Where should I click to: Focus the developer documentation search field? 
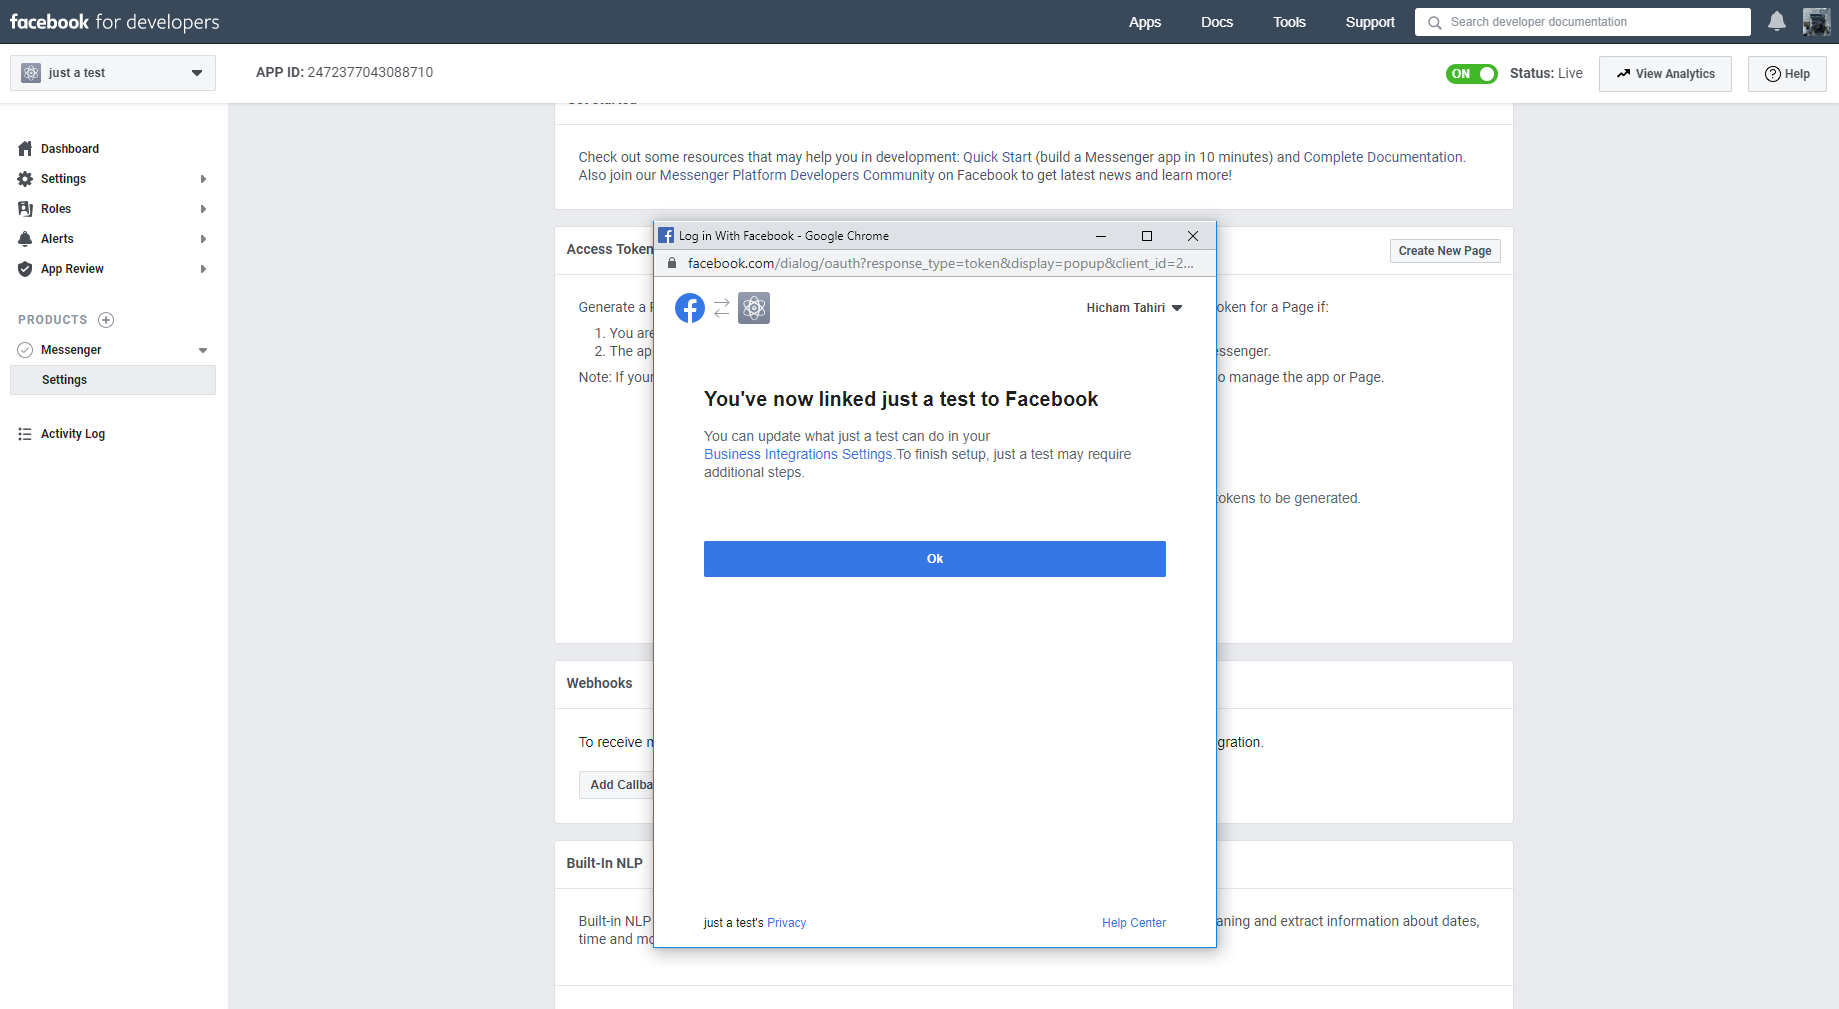1583,22
